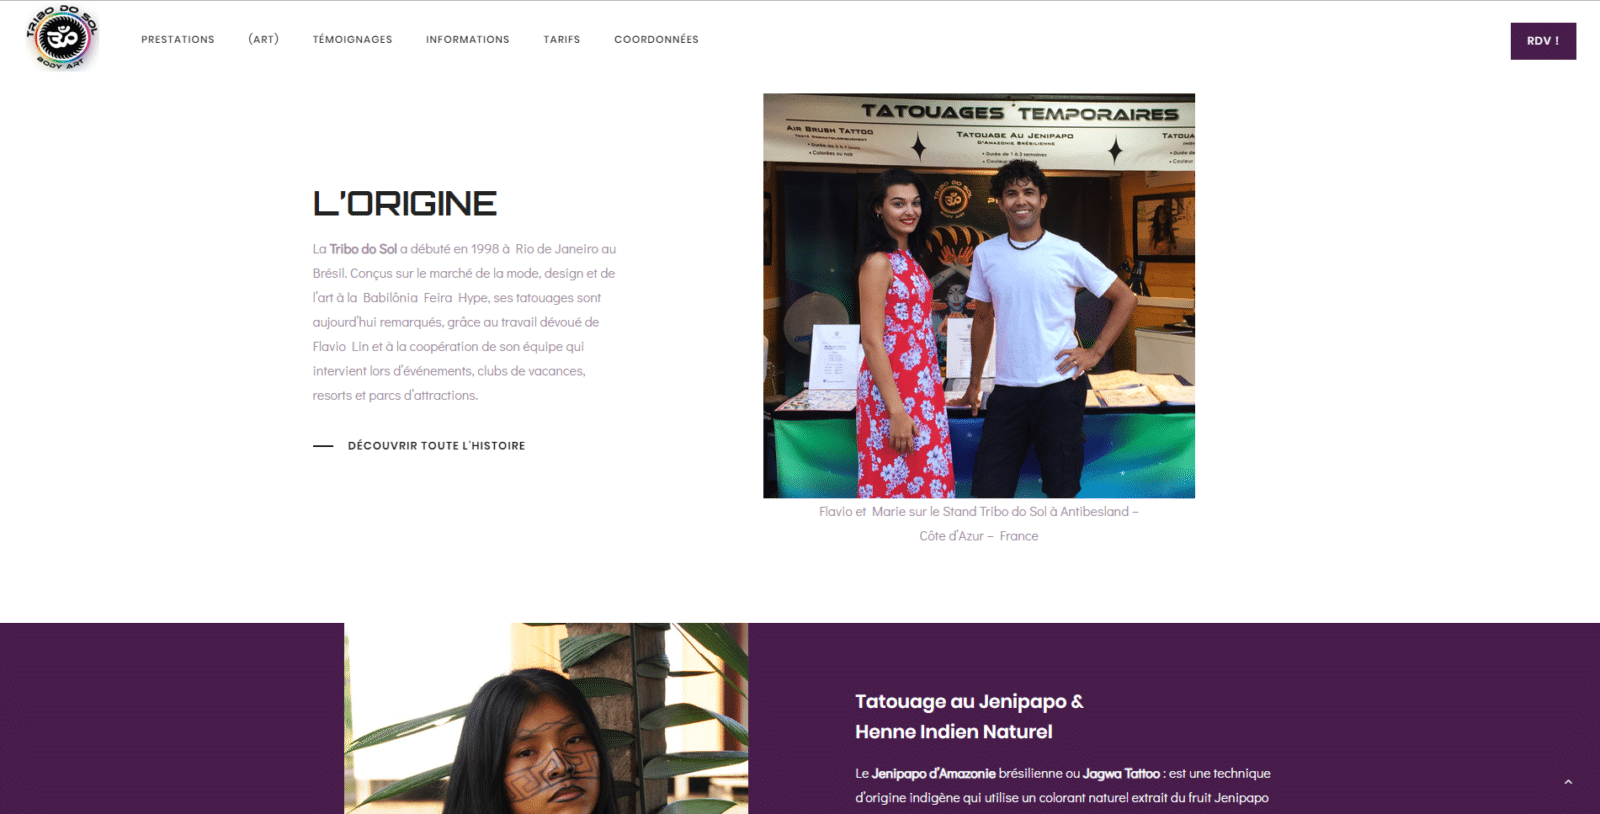
Task: Click the scroll-to-top arrow icon
Action: point(1568,782)
